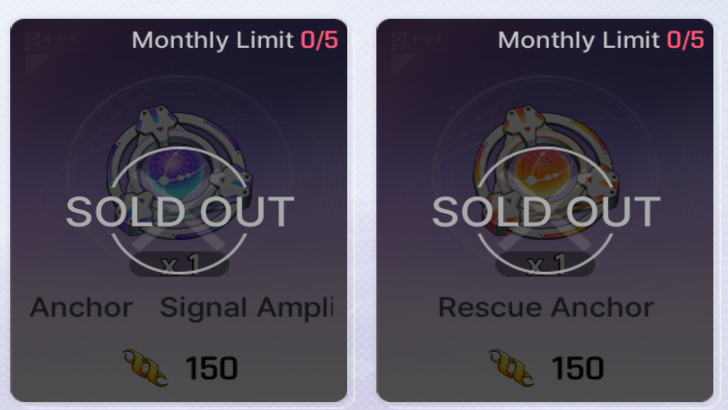
Task: Click the x1 quantity badge on the Rescue Anchor card
Action: click(546, 266)
